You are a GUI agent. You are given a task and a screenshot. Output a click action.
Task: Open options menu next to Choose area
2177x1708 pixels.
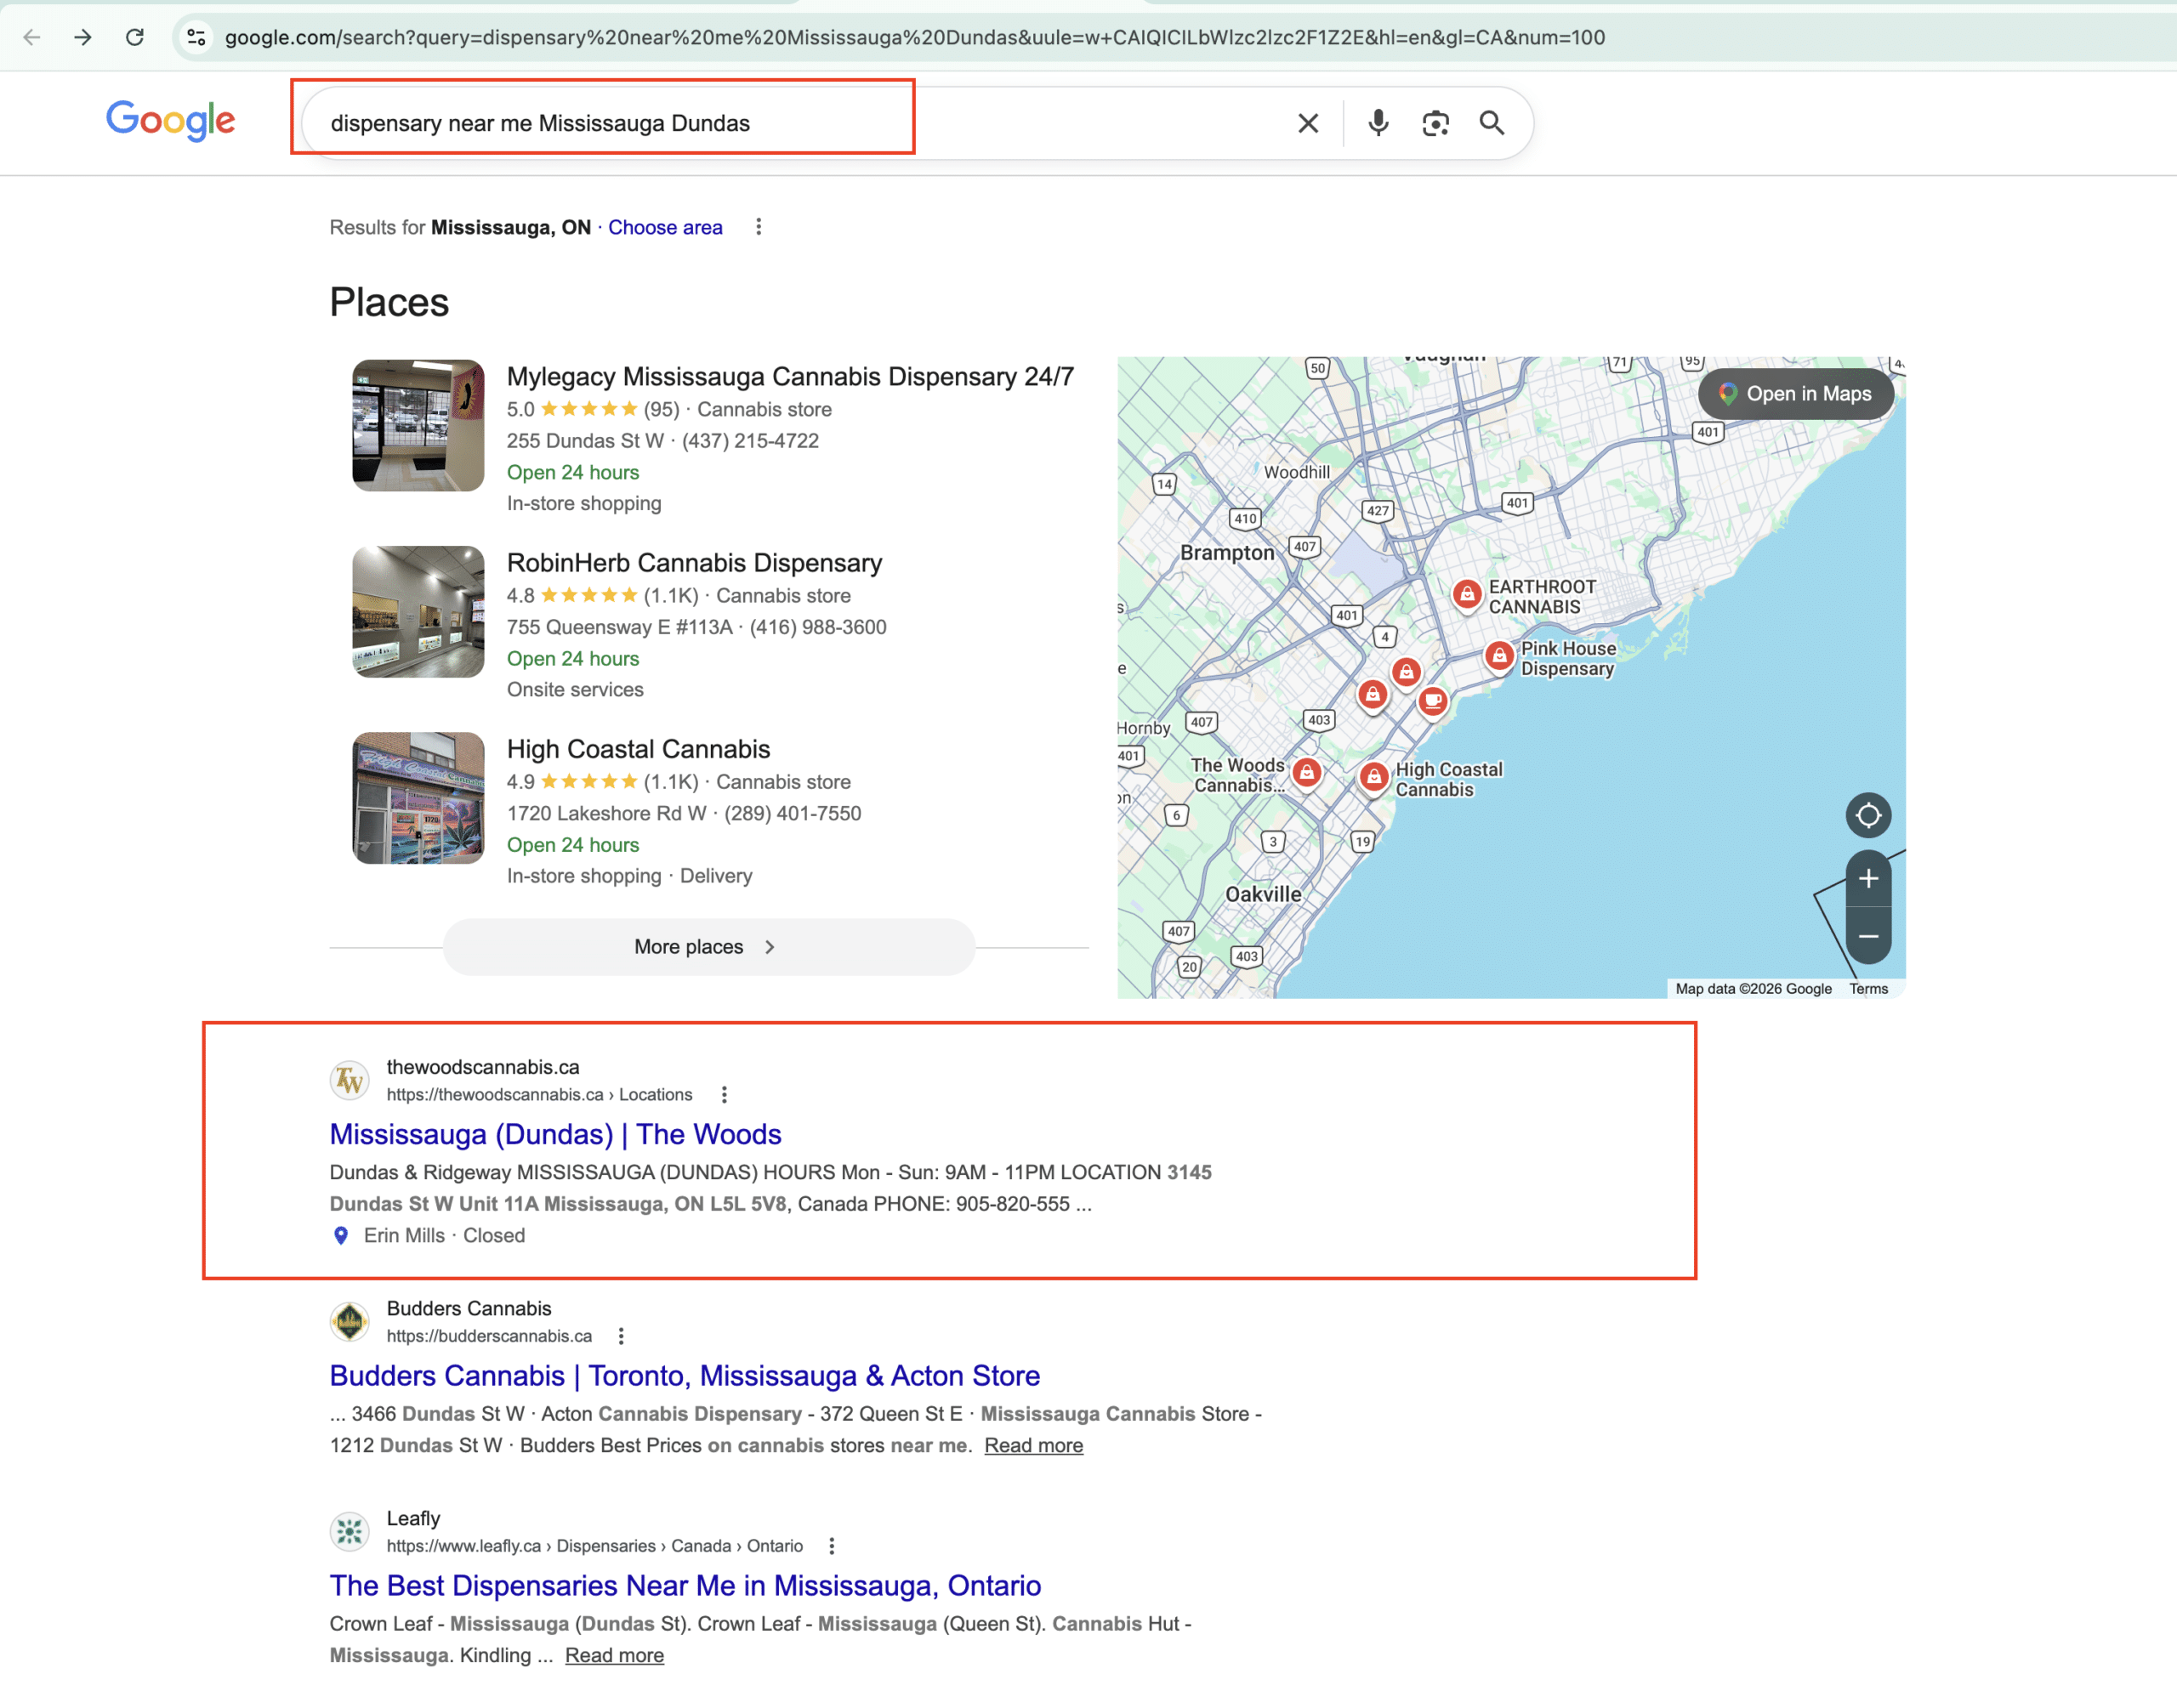[x=759, y=227]
